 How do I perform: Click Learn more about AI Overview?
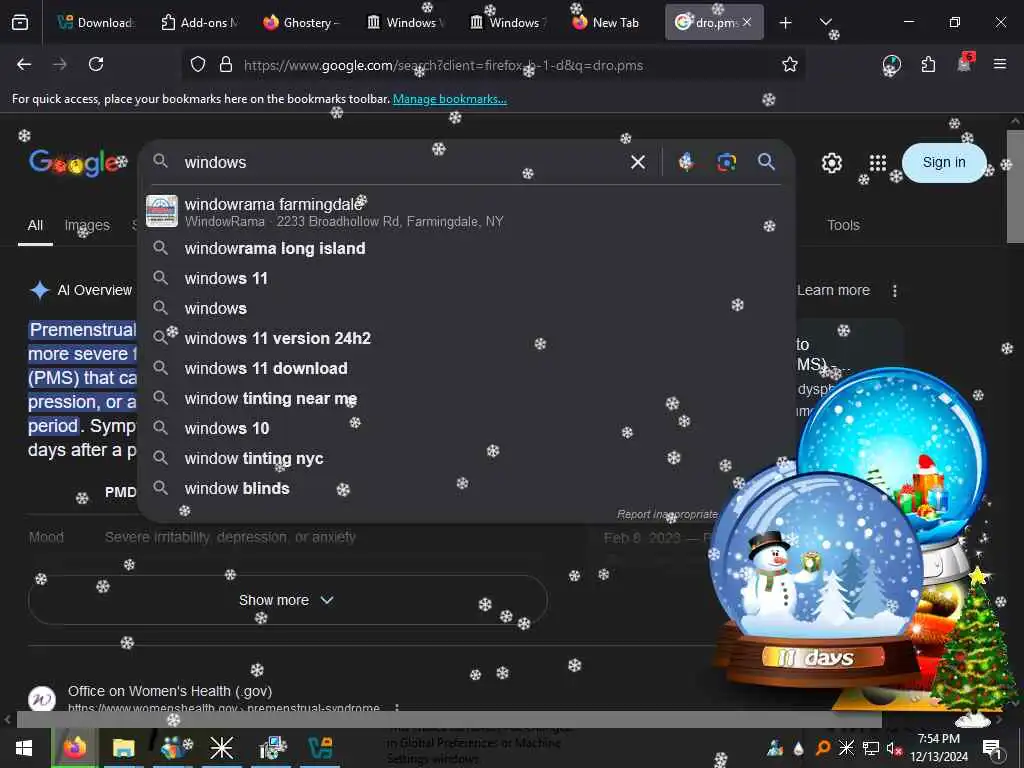tap(834, 291)
